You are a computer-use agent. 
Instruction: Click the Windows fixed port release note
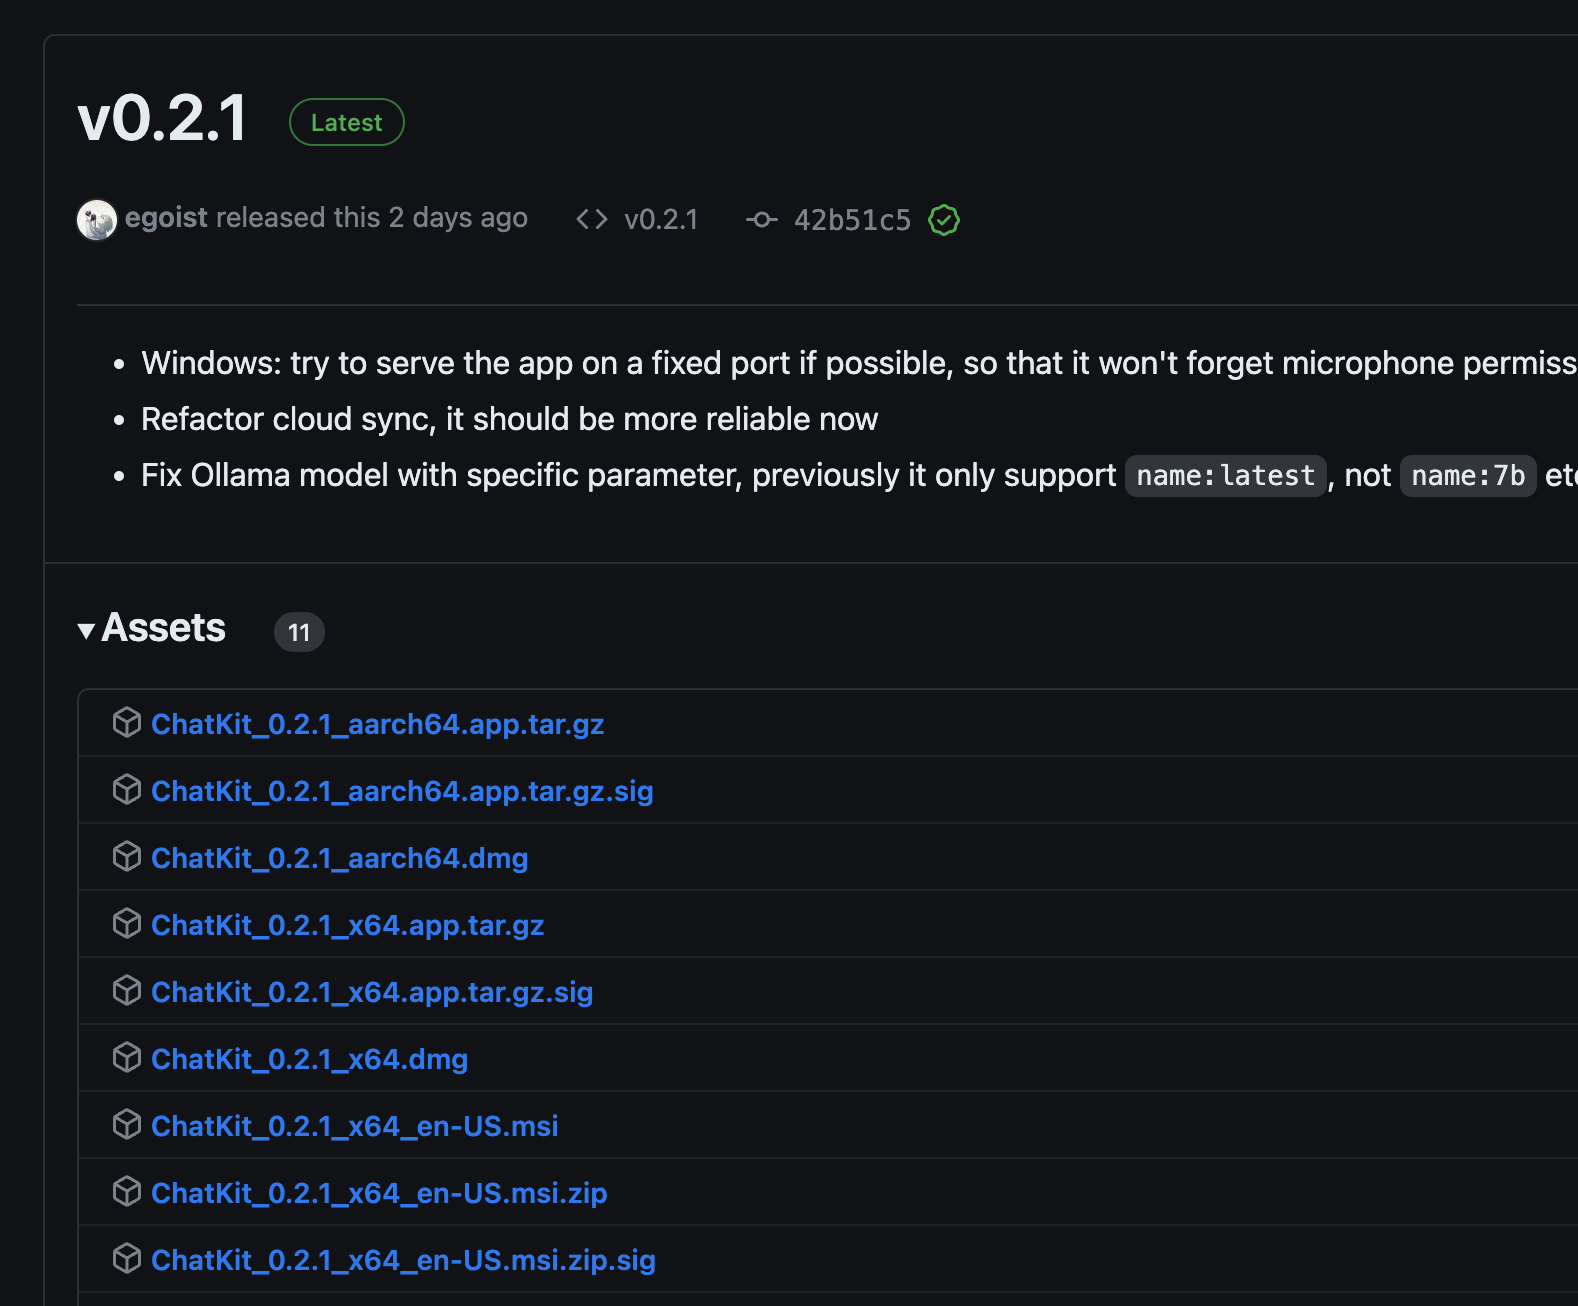[x=859, y=363]
